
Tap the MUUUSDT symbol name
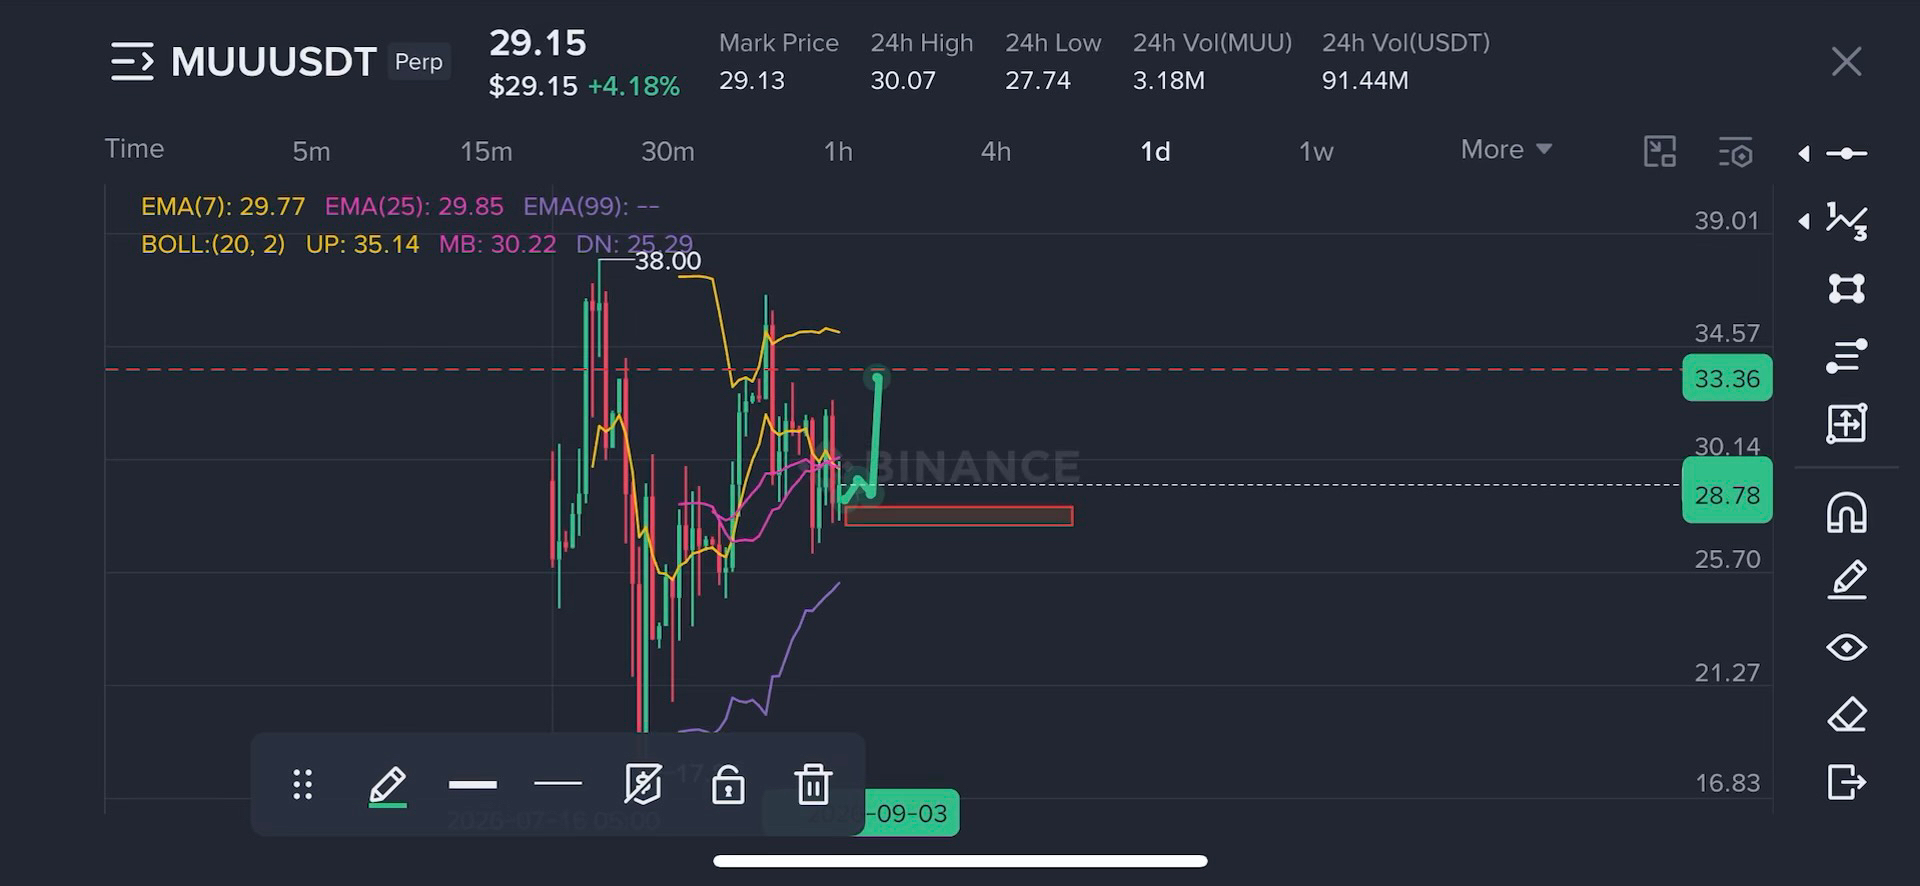[x=273, y=62]
